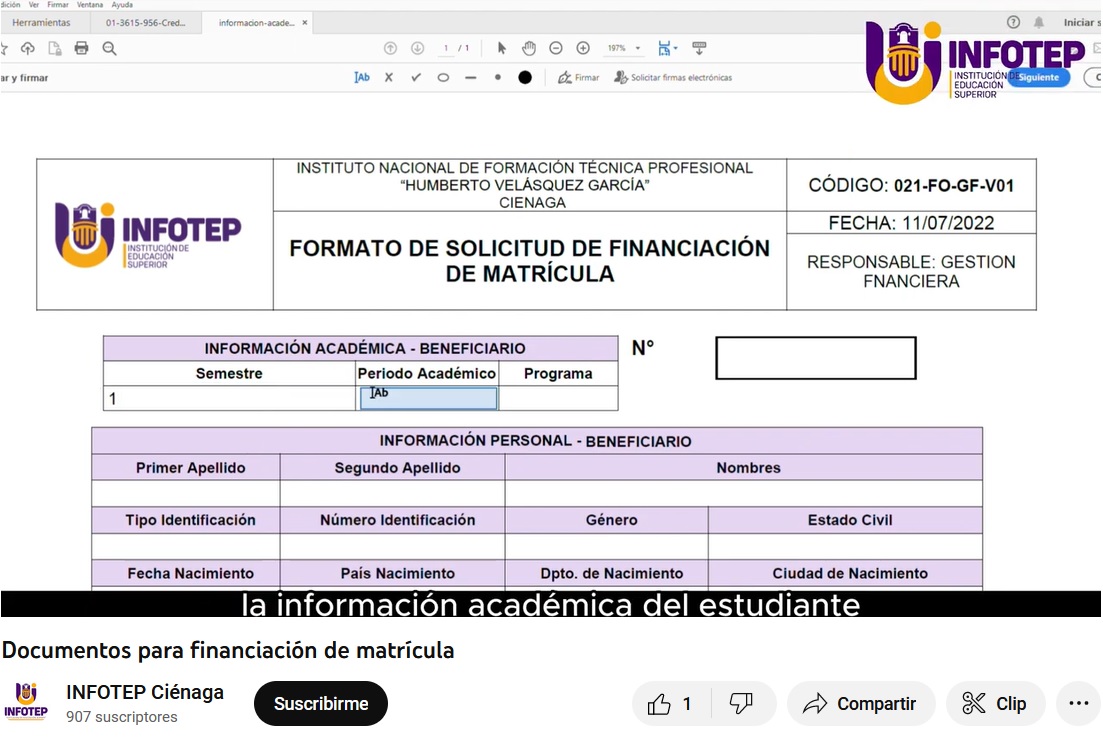This screenshot has height=743, width=1103.
Task: Zoom in with the plus circle
Action: point(583,48)
